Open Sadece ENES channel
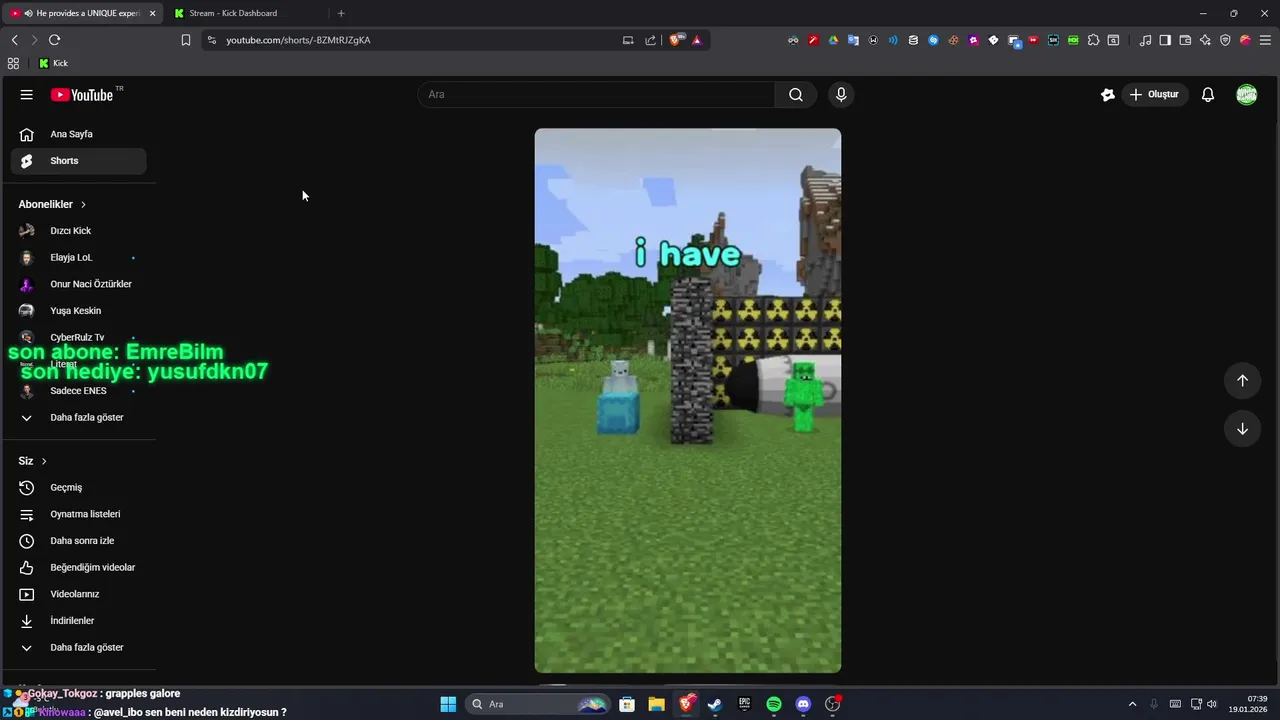 [x=78, y=391]
